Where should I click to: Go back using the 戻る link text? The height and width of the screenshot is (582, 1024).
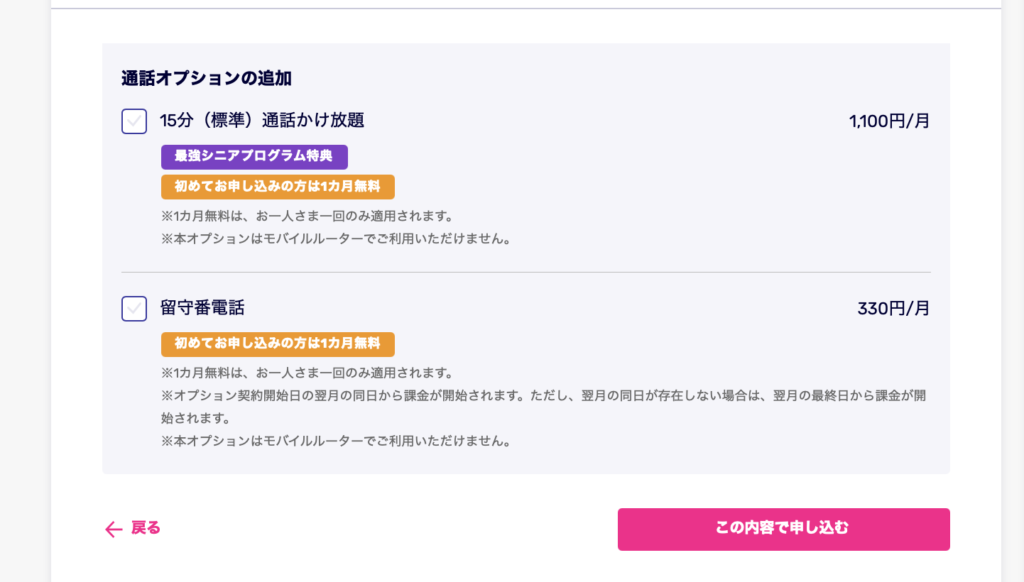(146, 528)
